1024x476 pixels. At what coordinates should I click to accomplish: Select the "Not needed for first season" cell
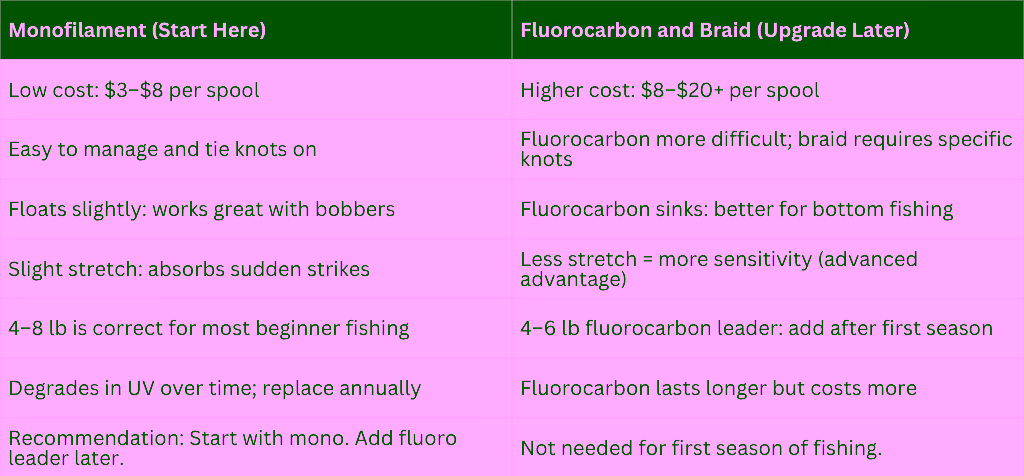coord(701,449)
